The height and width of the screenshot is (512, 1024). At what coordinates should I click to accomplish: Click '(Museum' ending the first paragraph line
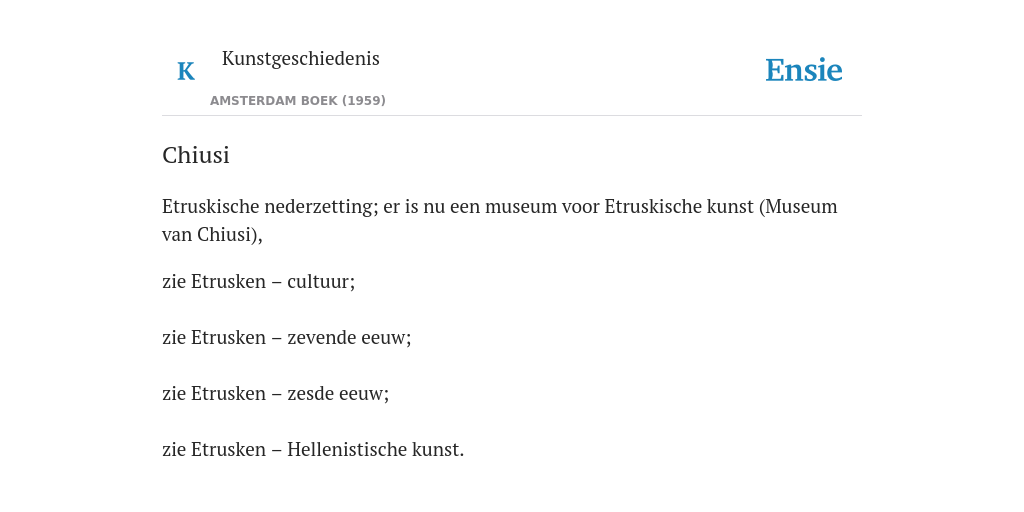(798, 207)
